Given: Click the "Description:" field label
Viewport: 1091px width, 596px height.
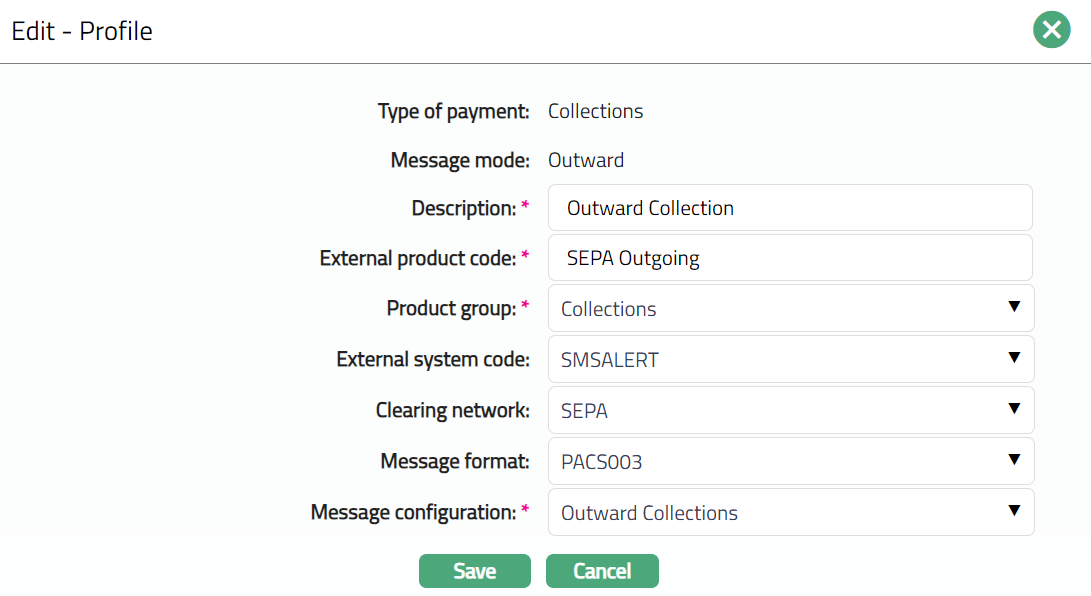Looking at the screenshot, I should tap(464, 208).
